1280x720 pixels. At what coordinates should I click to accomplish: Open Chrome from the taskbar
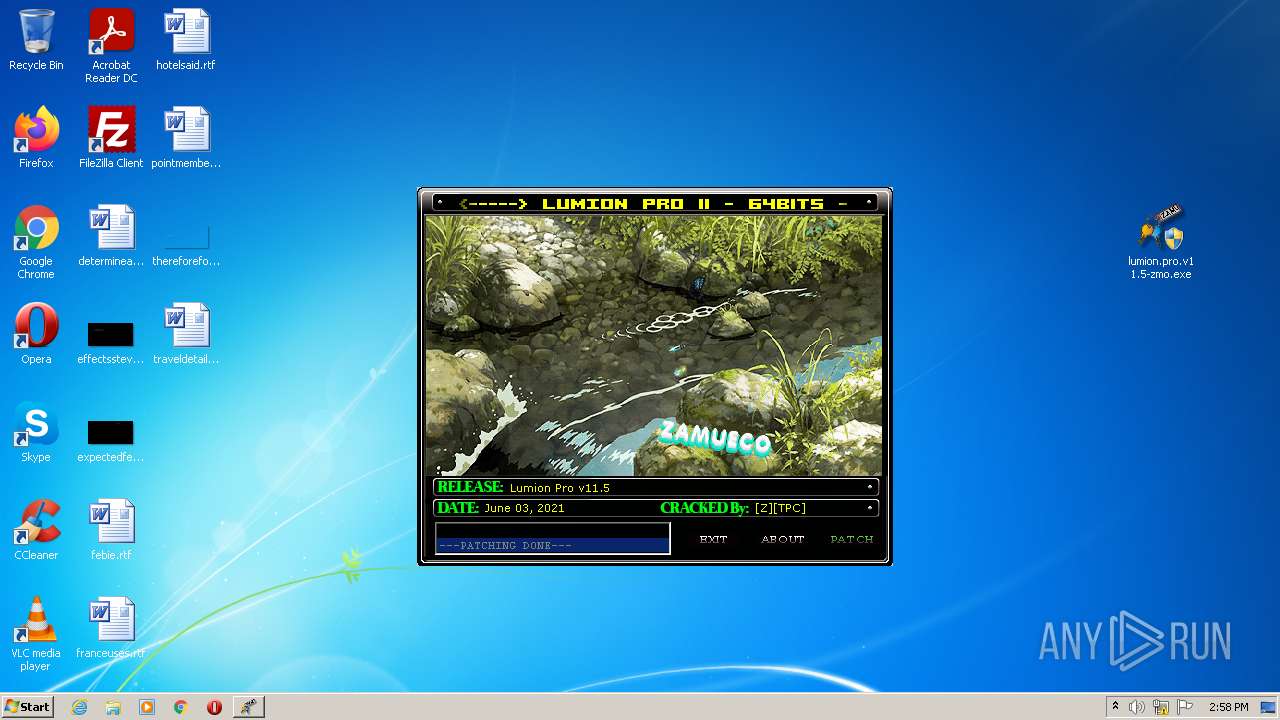pos(181,707)
